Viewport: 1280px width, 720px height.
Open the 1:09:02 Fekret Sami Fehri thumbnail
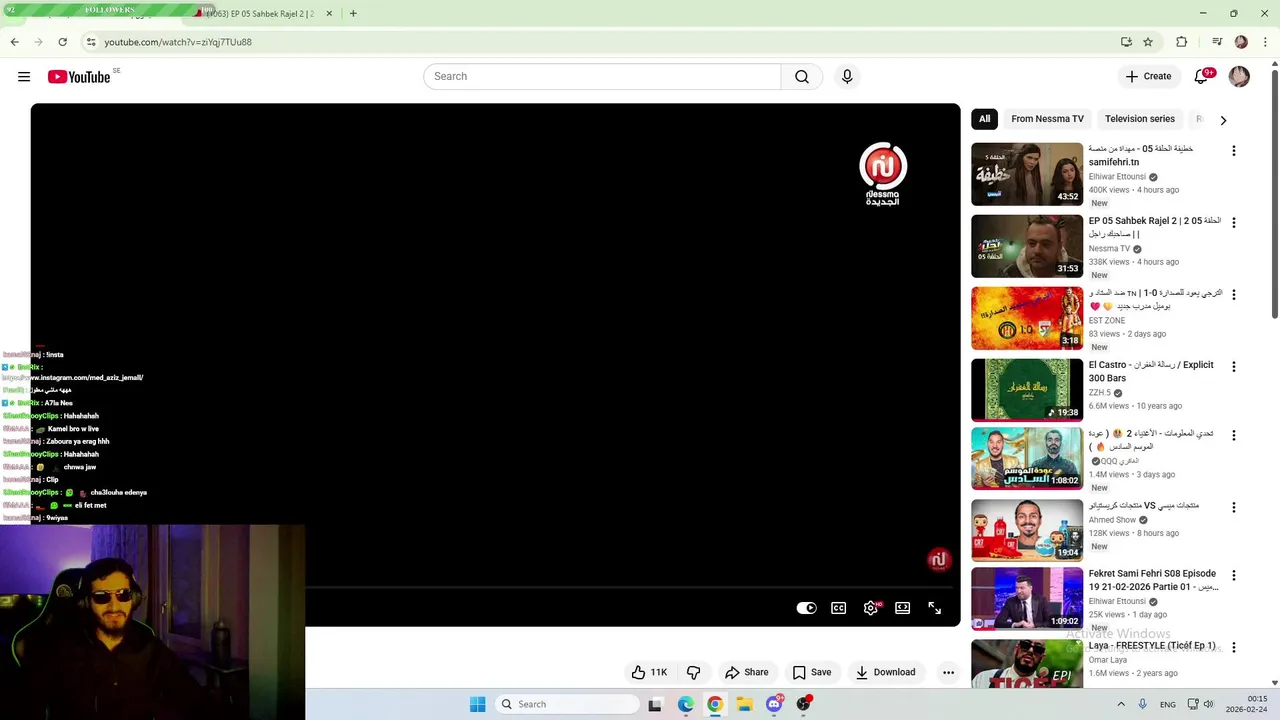[x=1027, y=599]
